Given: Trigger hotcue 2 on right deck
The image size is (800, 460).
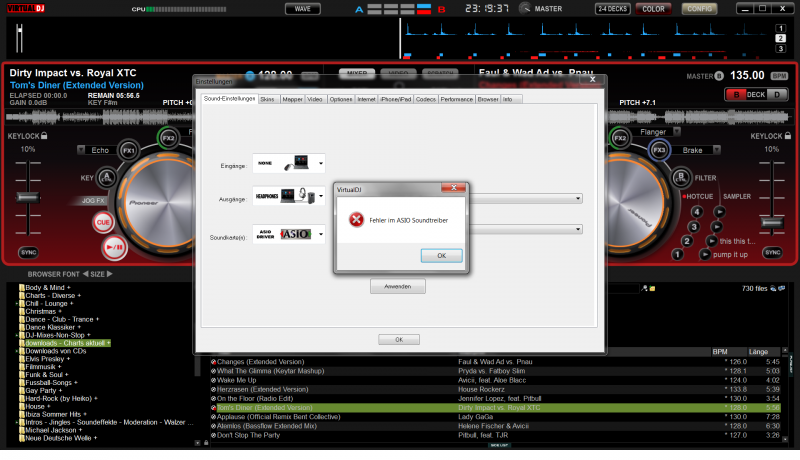Looking at the screenshot, I should click(687, 241).
